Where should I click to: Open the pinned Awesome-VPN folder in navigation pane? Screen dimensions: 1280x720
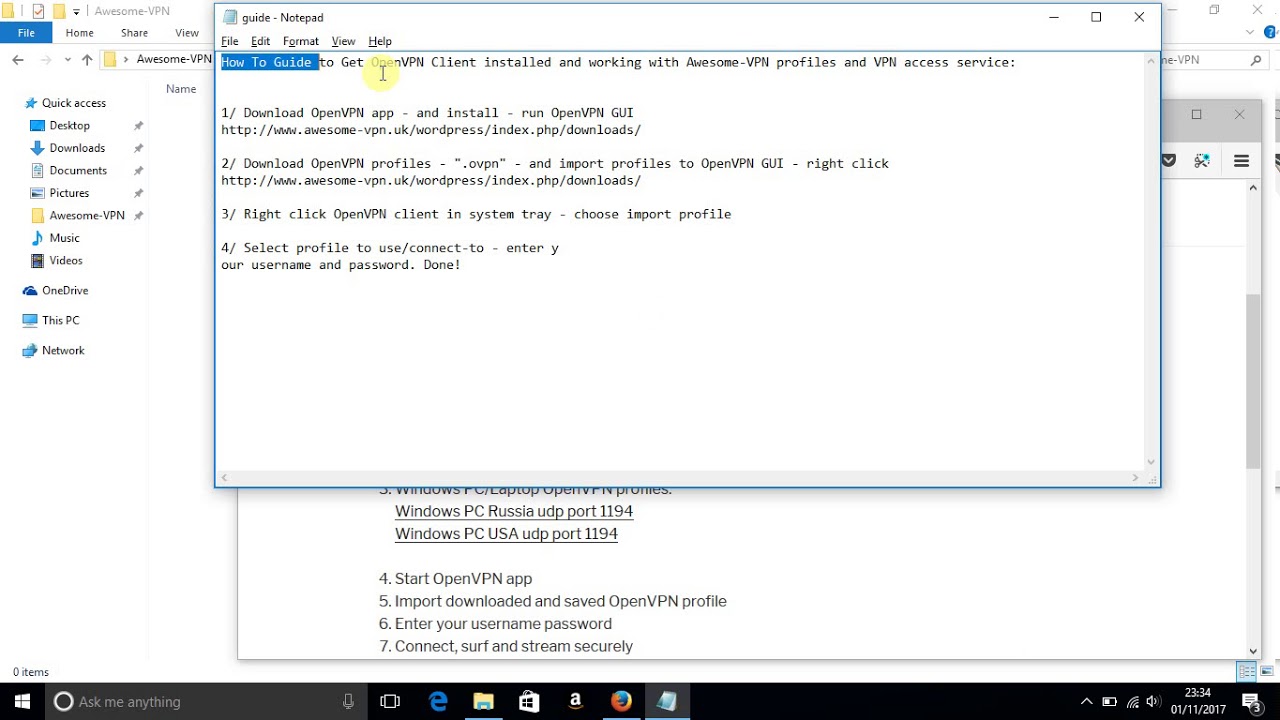click(x=87, y=215)
